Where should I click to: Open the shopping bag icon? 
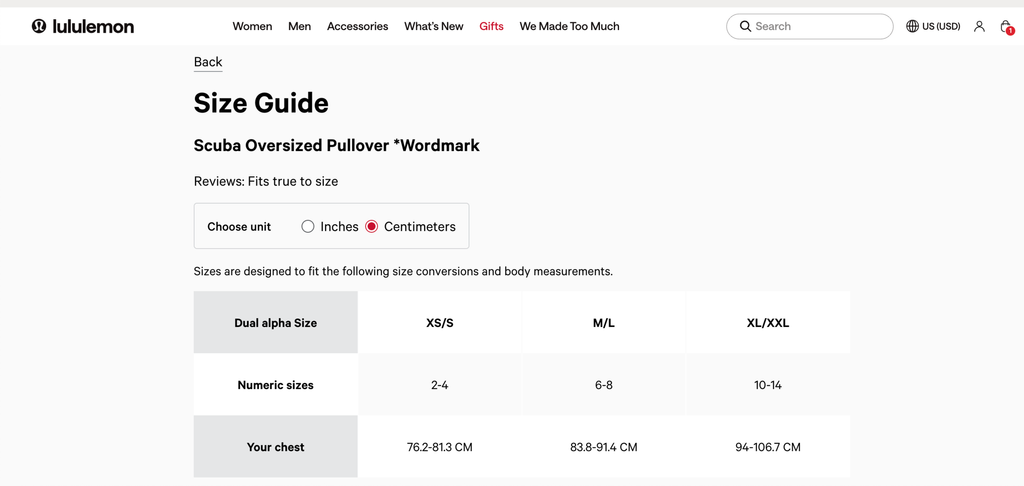click(1006, 27)
